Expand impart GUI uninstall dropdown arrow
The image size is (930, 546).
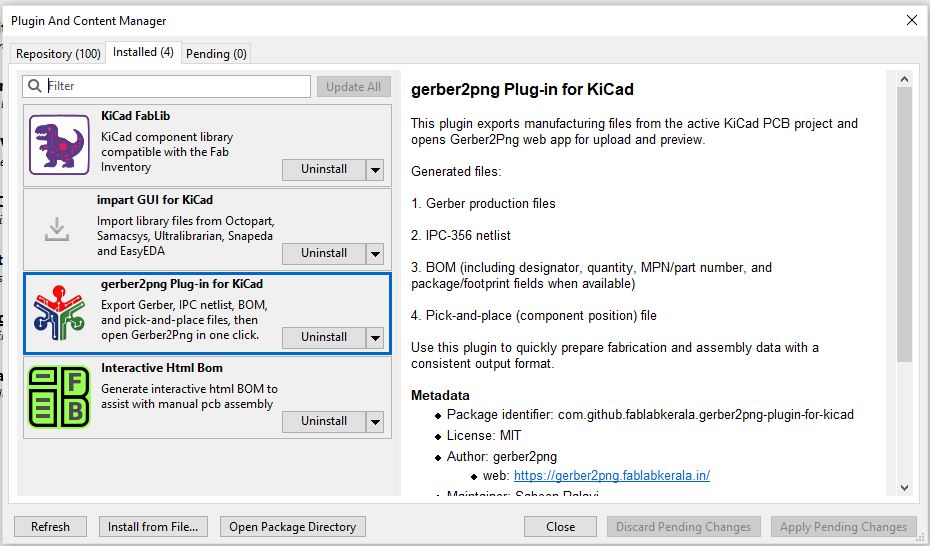pyautogui.click(x=376, y=254)
